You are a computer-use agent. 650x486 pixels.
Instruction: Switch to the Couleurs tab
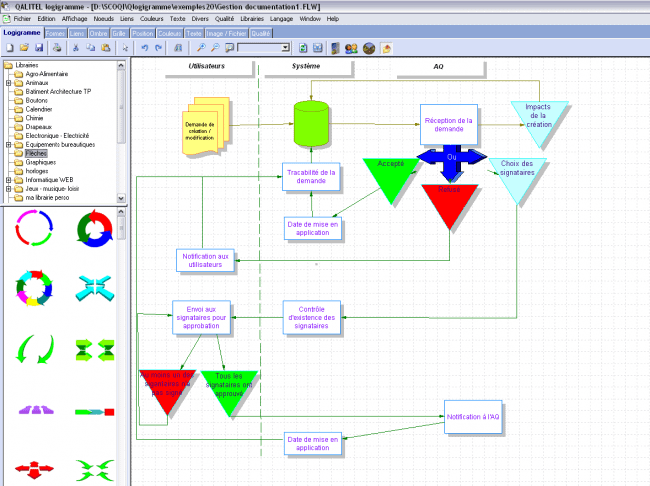point(170,34)
